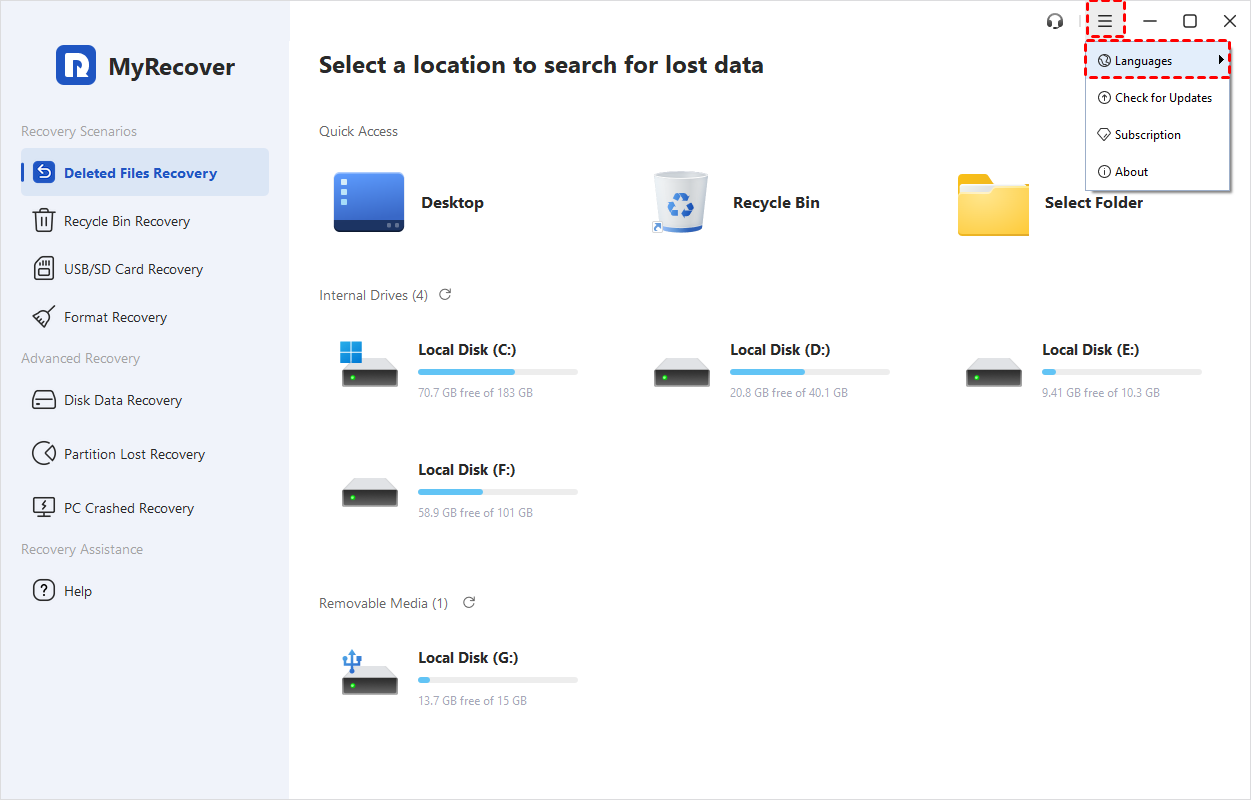Go to Format Recovery scenario
This screenshot has width=1251, height=800.
[x=115, y=317]
